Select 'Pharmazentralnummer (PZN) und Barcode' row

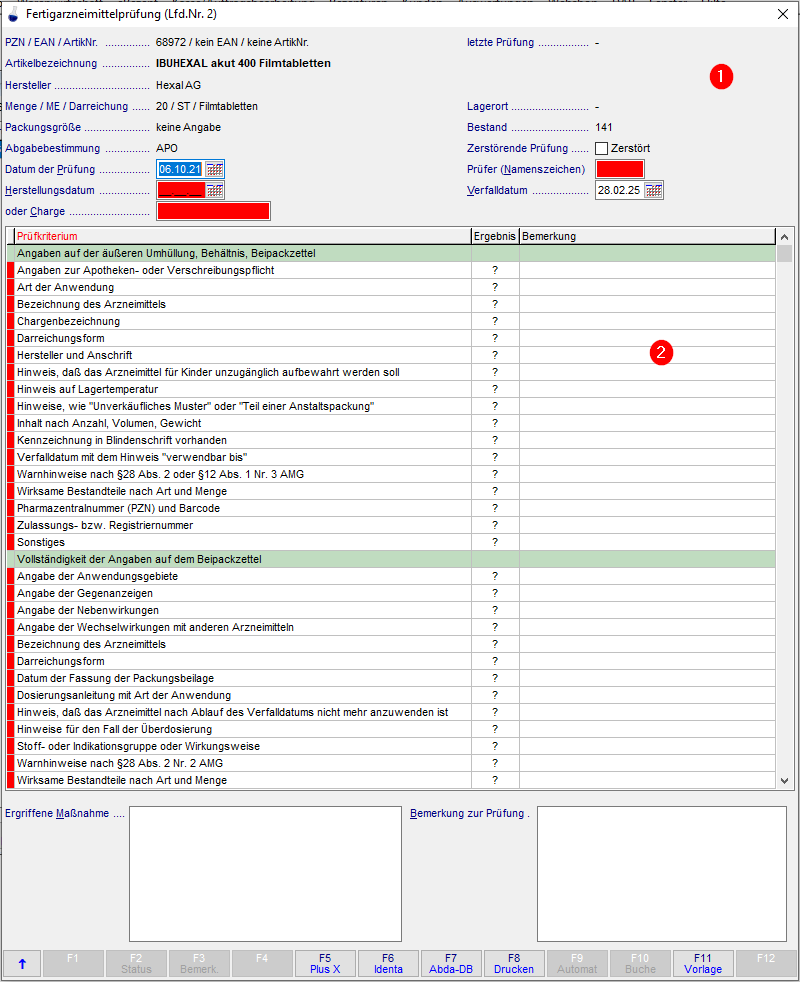click(x=391, y=509)
